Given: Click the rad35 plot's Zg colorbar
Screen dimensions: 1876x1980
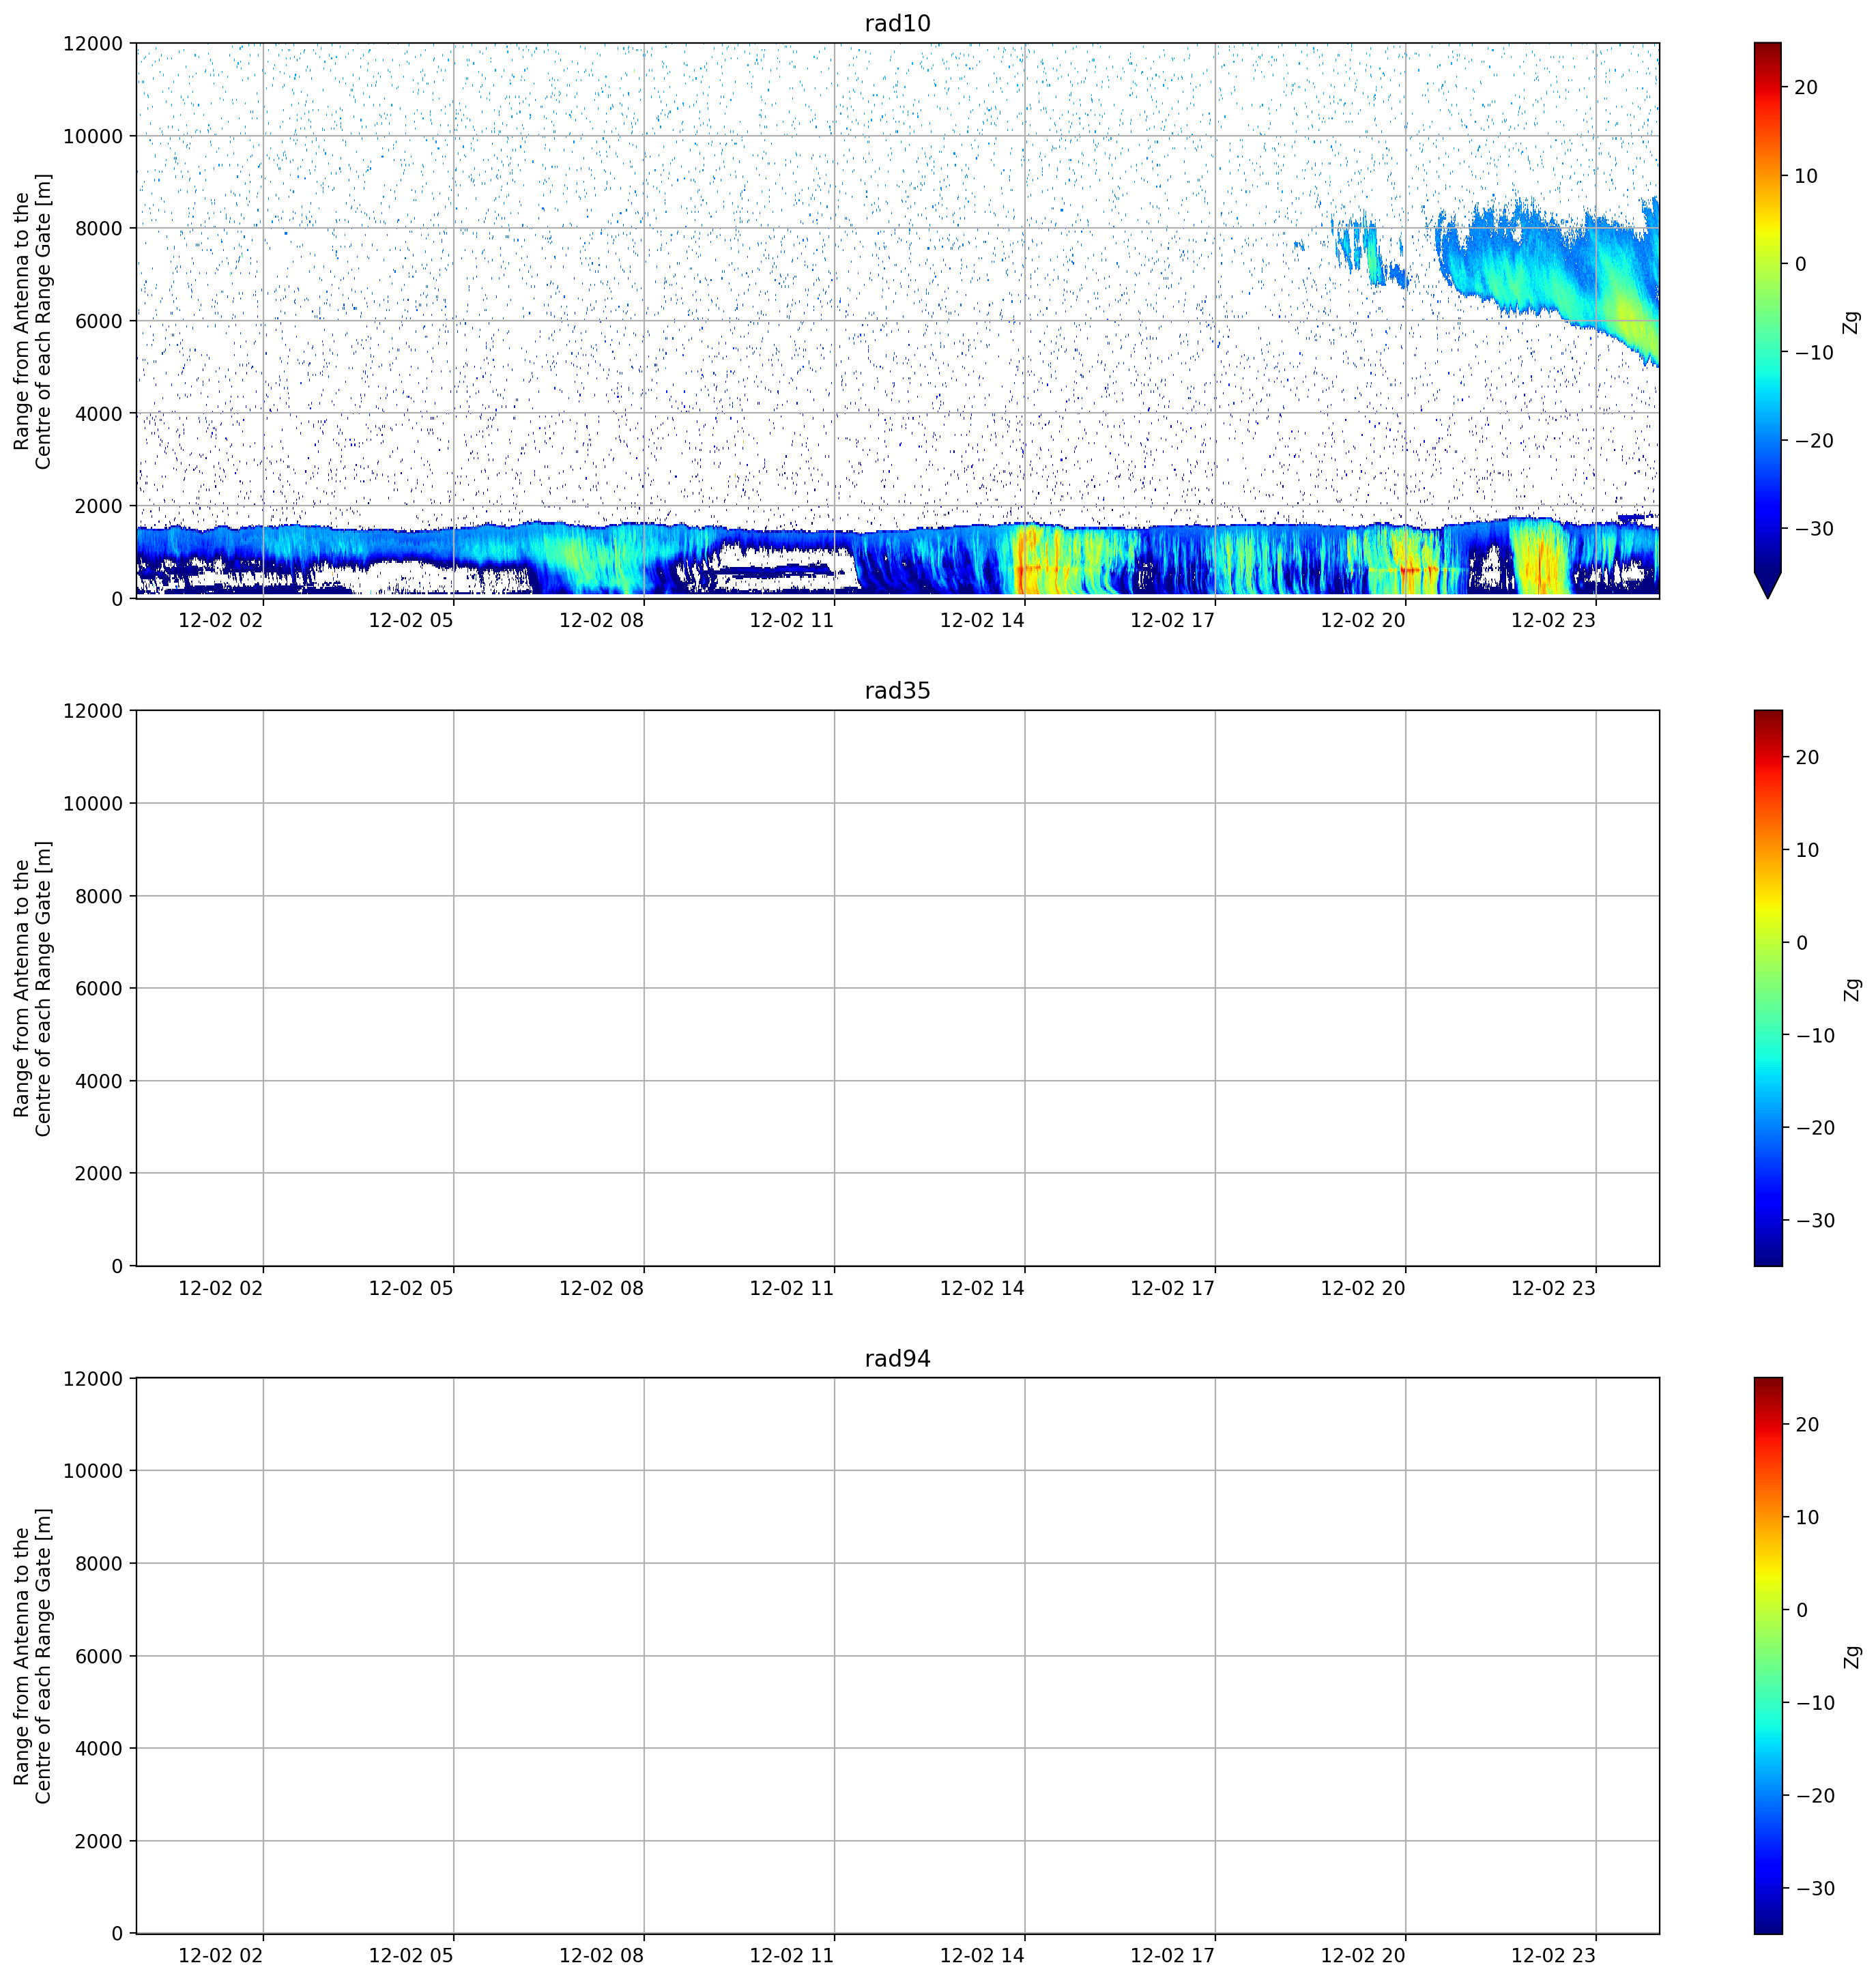Looking at the screenshot, I should point(1767,988).
